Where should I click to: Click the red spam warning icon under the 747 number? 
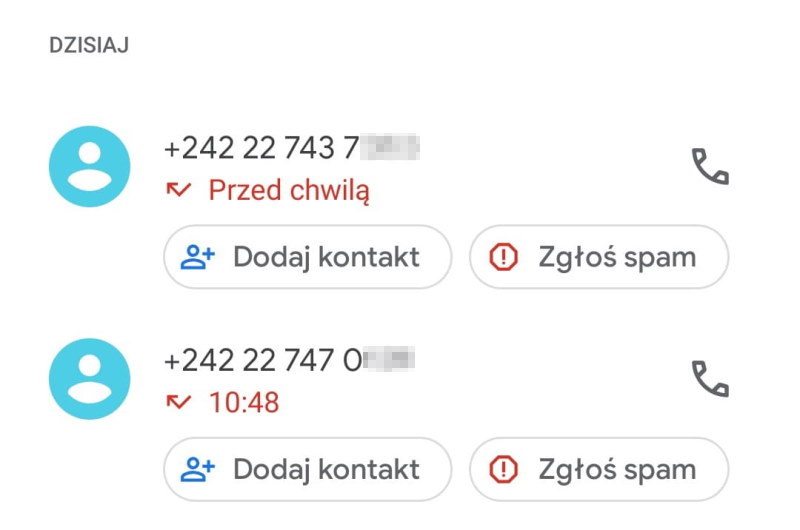(506, 469)
